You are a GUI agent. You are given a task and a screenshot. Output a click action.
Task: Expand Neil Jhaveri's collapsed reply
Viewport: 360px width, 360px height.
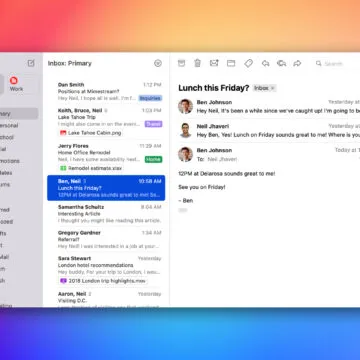269,130
